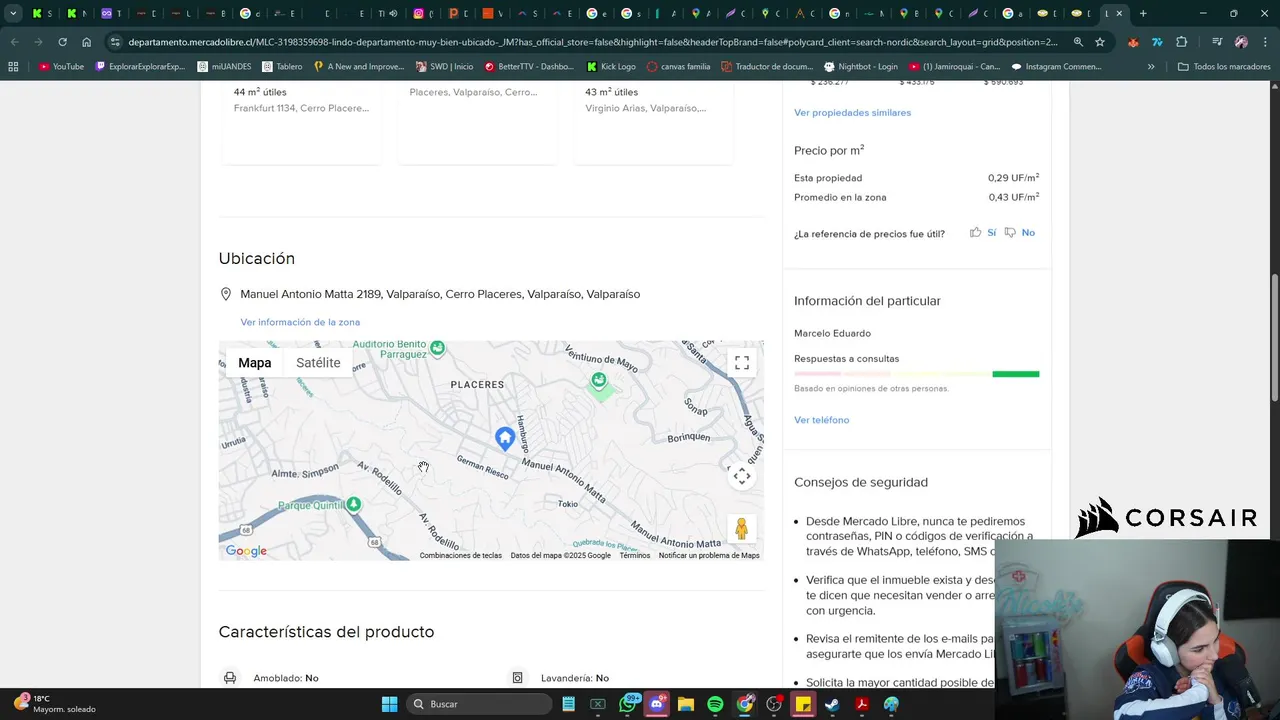Open the Windows Start menu
The height and width of the screenshot is (720, 1280).
[x=389, y=704]
